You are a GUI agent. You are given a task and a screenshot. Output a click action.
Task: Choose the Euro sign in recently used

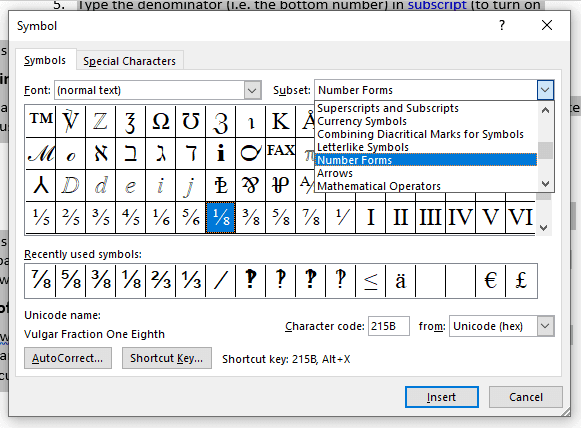pyautogui.click(x=490, y=281)
